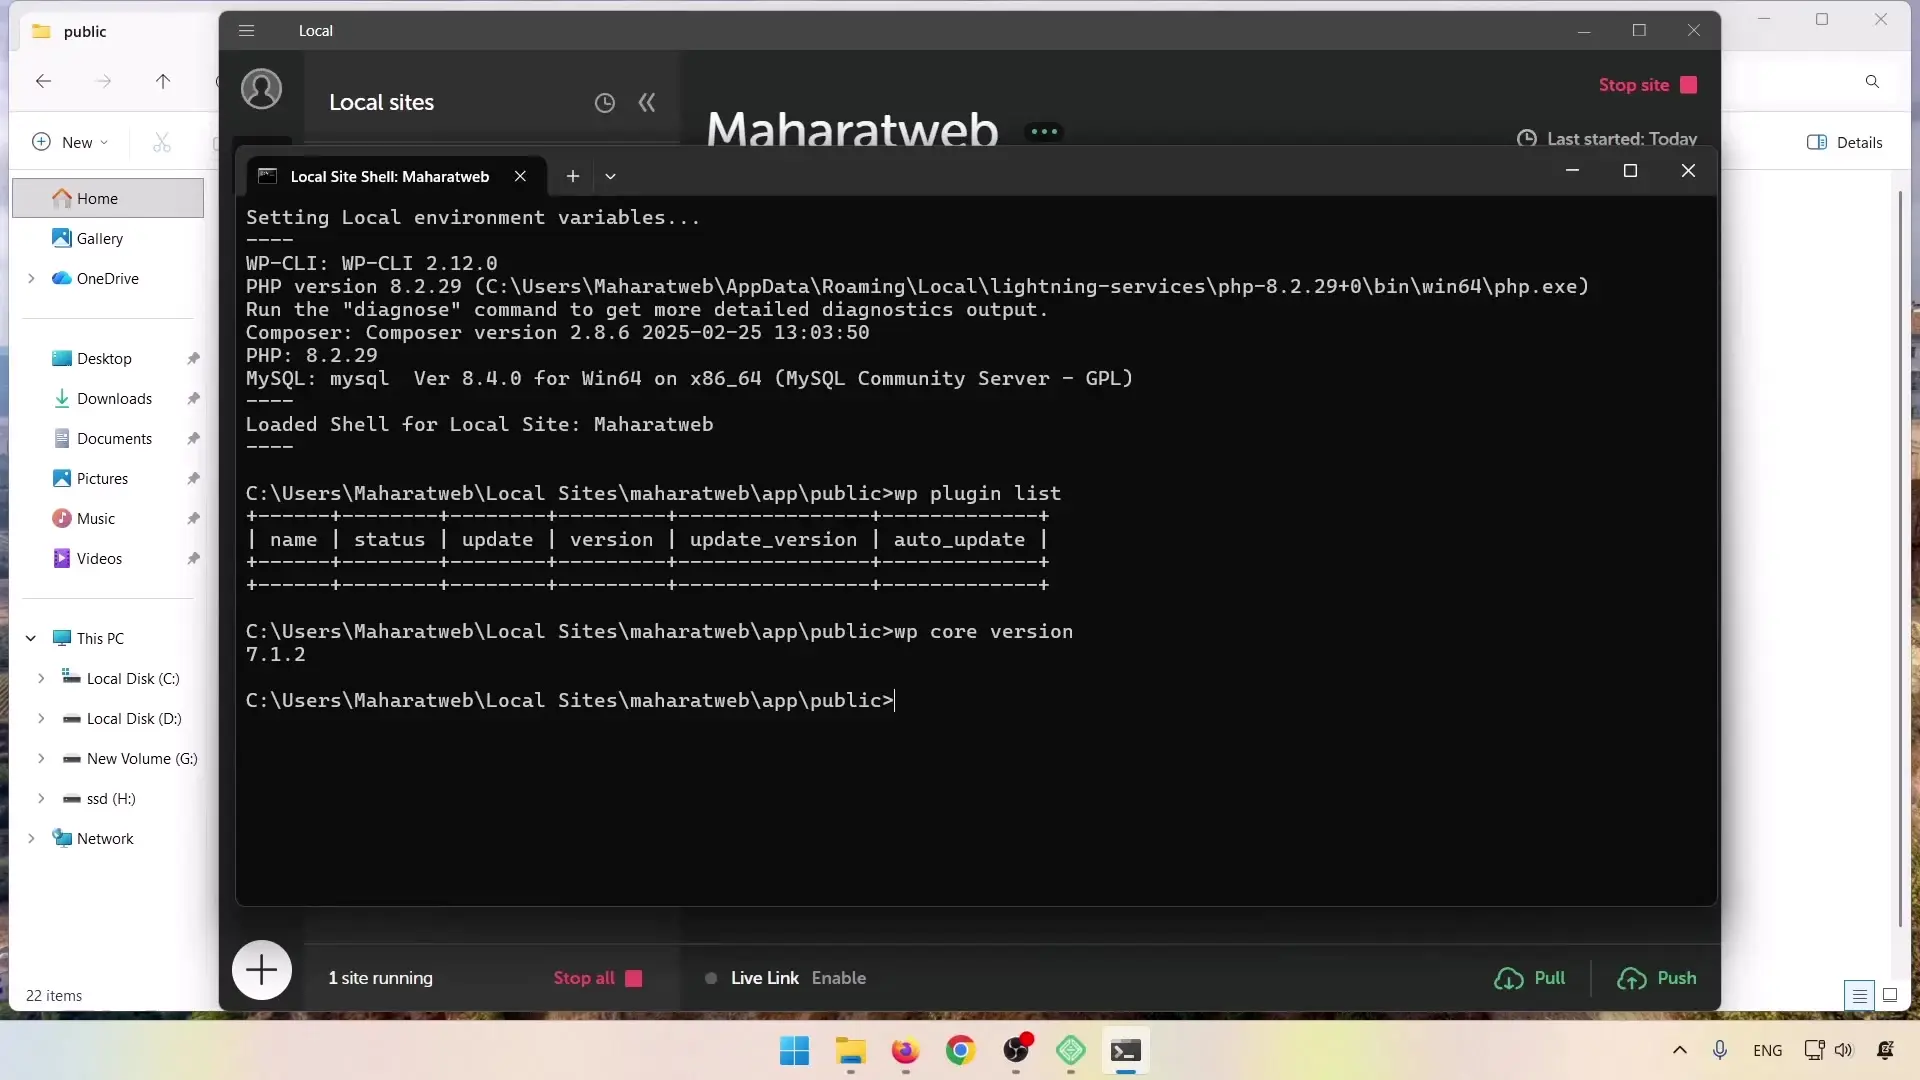Screen dimensions: 1920x1080
Task: Select Local Disk (C:) drive
Action: point(132,678)
